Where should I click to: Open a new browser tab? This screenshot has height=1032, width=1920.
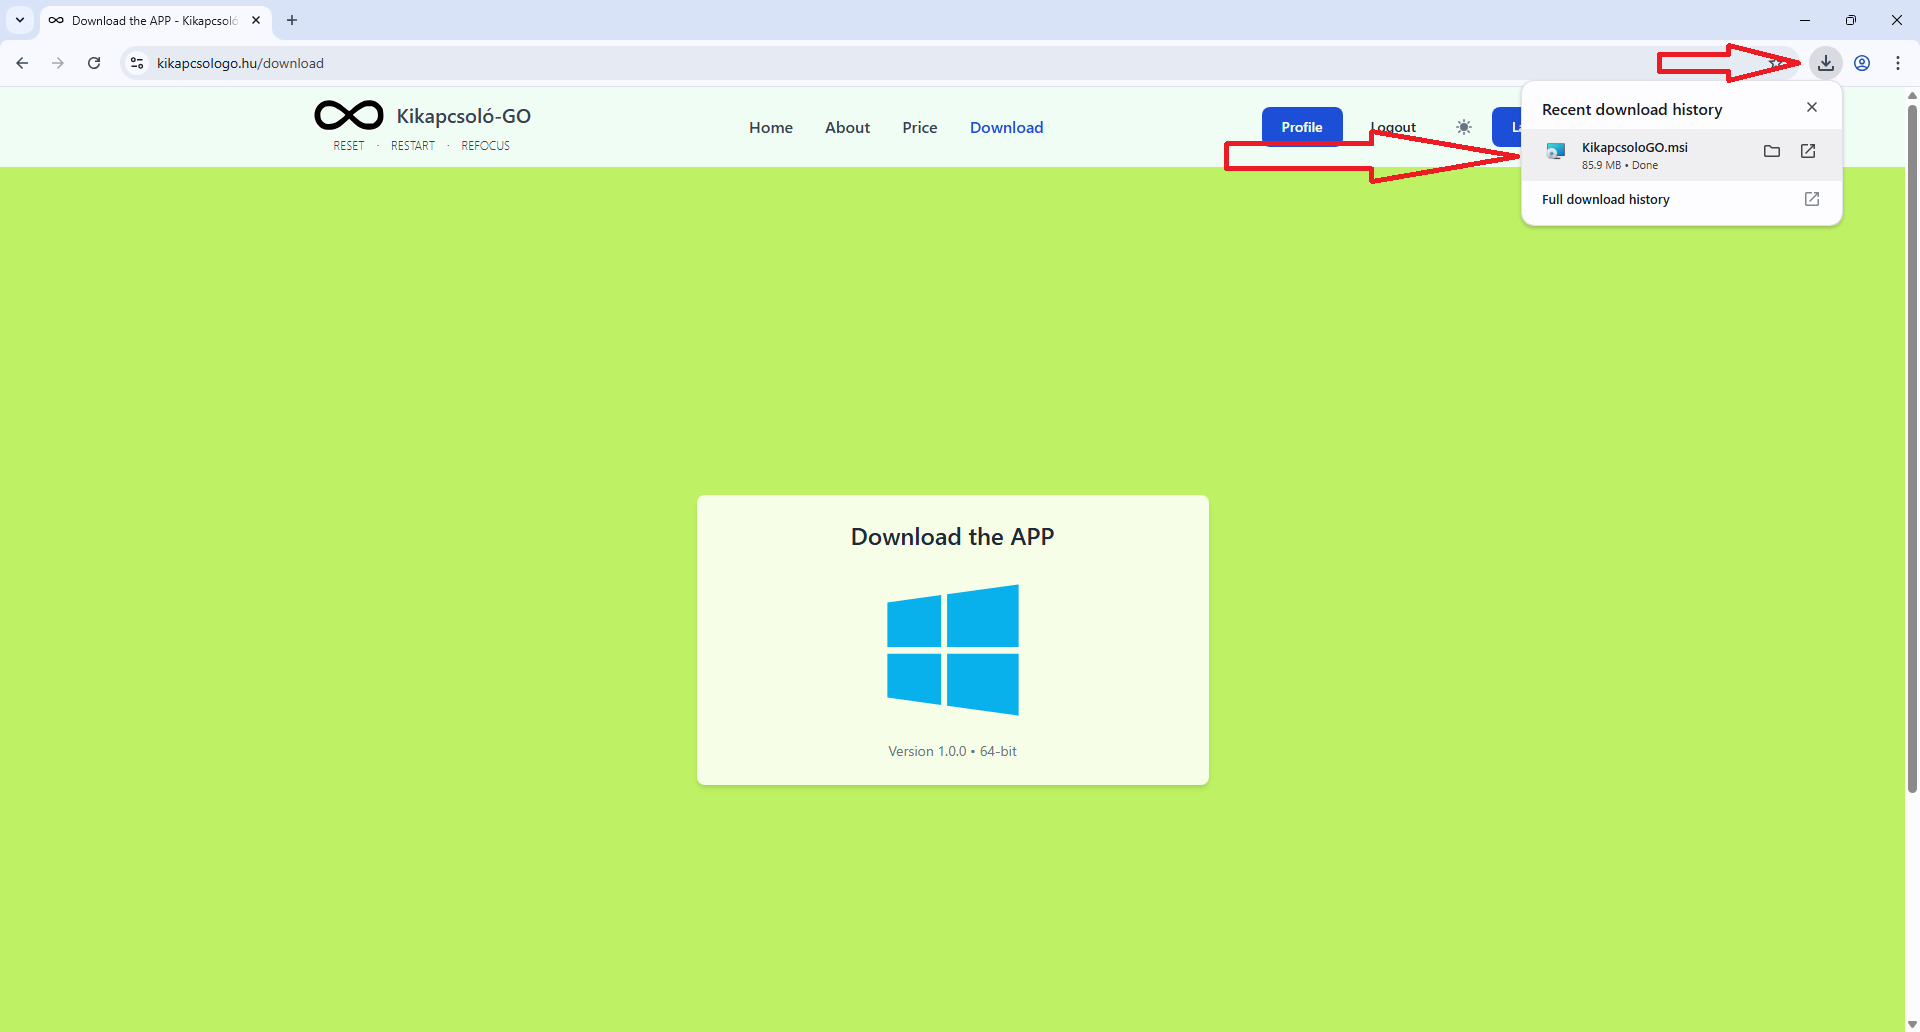(x=292, y=20)
